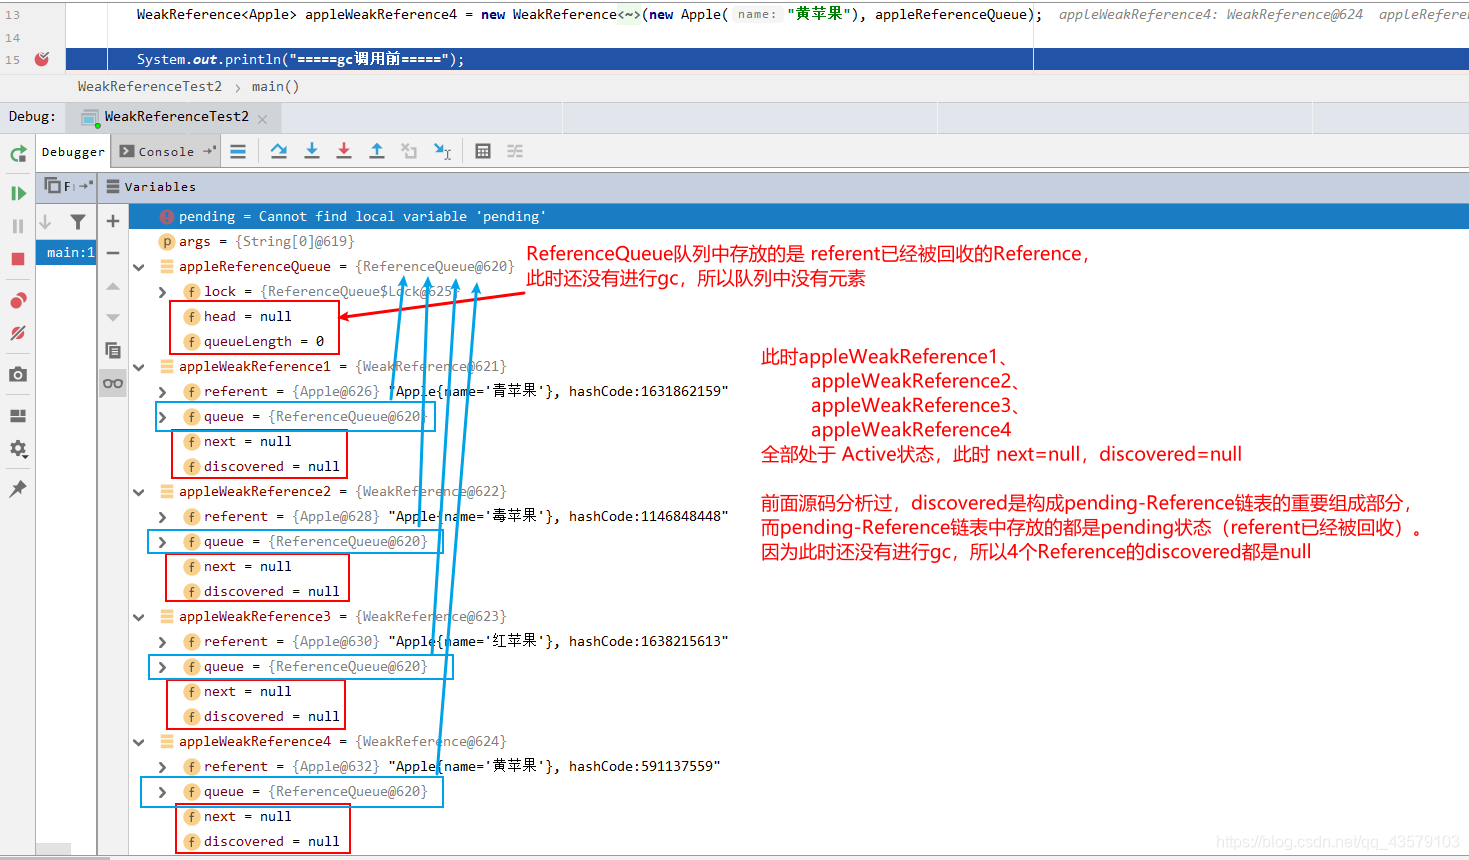1469x860 pixels.
Task: Close the WeakReferenceTest2 debug tab
Action: click(x=262, y=119)
